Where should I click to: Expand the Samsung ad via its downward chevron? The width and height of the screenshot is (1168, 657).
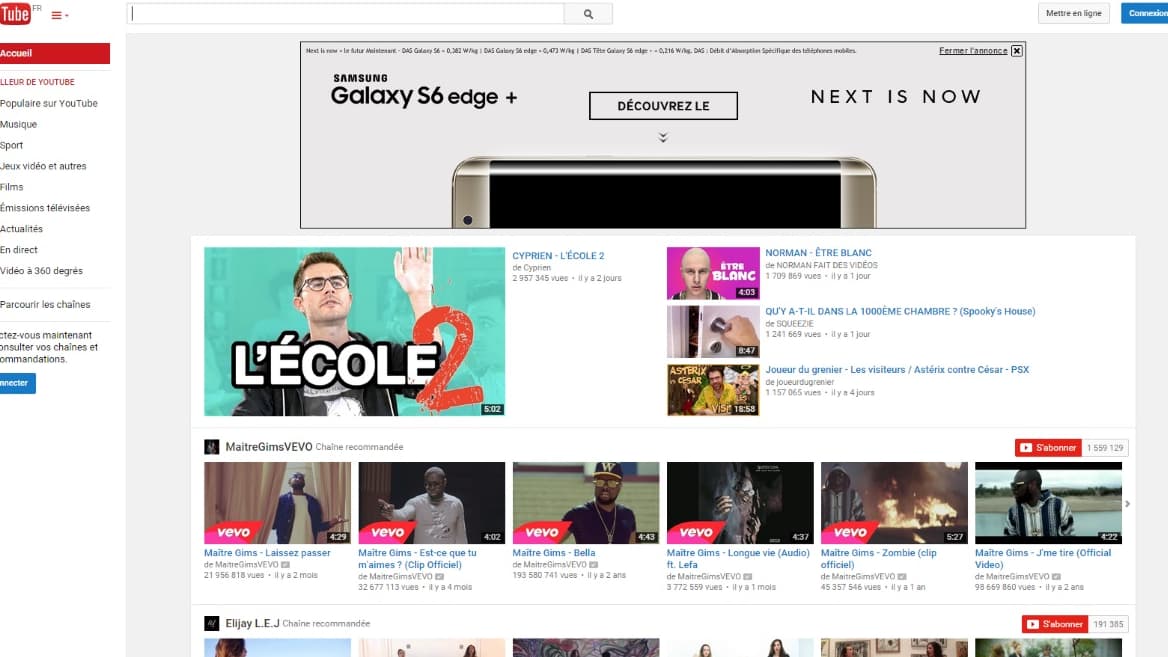(x=663, y=137)
